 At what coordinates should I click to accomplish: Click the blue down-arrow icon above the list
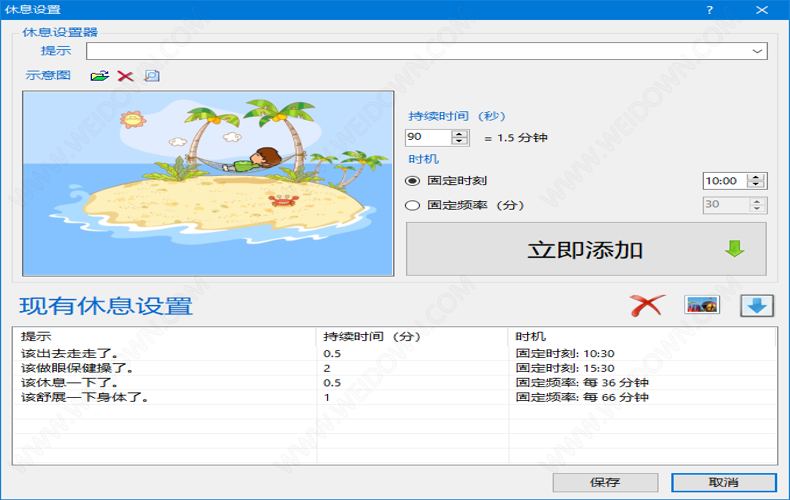pyautogui.click(x=757, y=305)
